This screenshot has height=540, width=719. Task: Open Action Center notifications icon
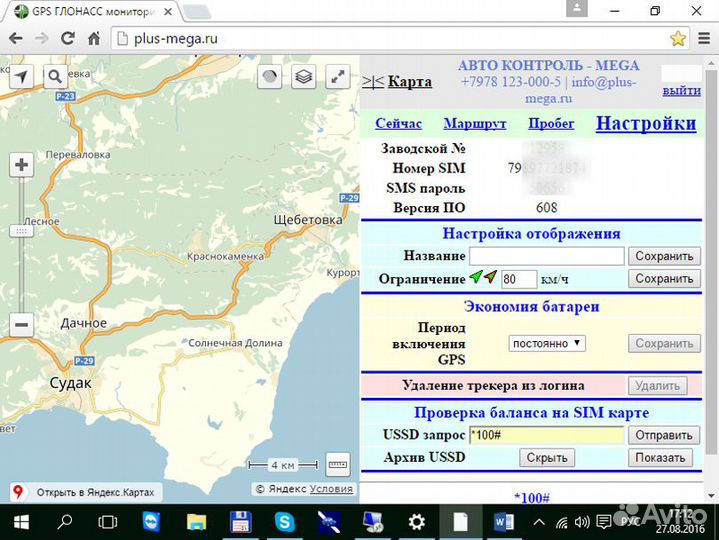604,522
